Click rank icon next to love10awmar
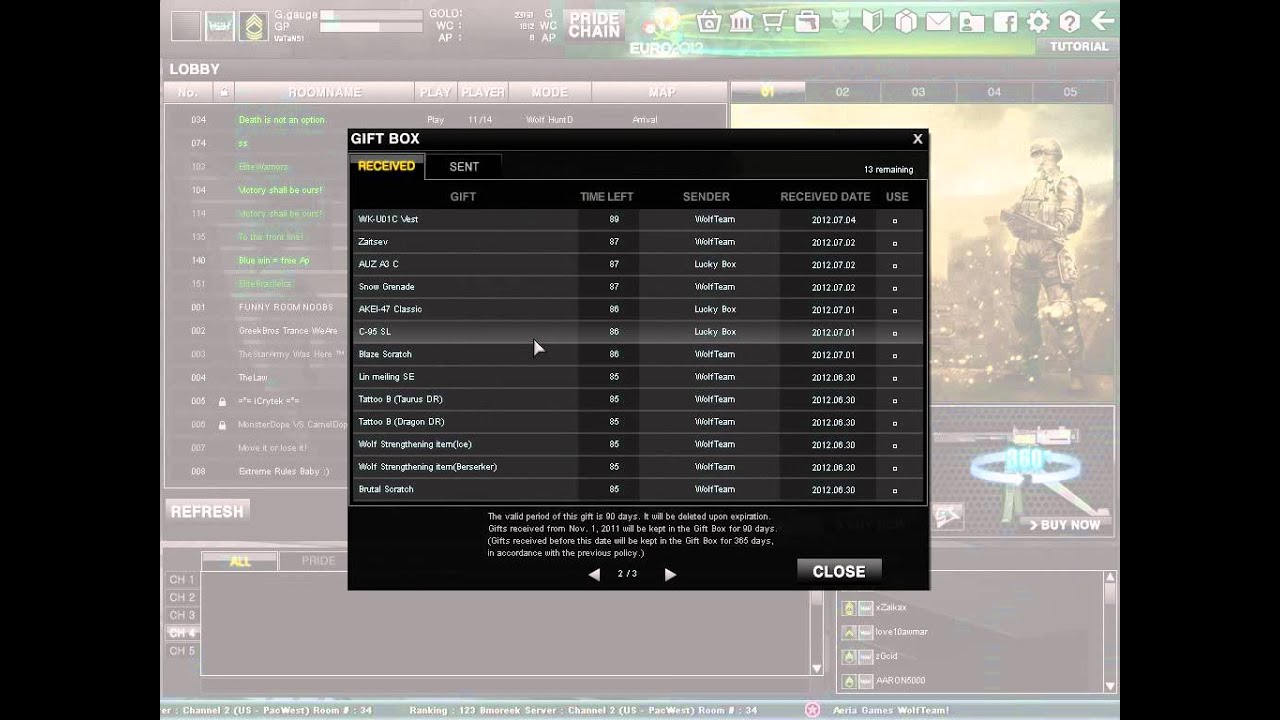The width and height of the screenshot is (1280, 720). (x=849, y=632)
